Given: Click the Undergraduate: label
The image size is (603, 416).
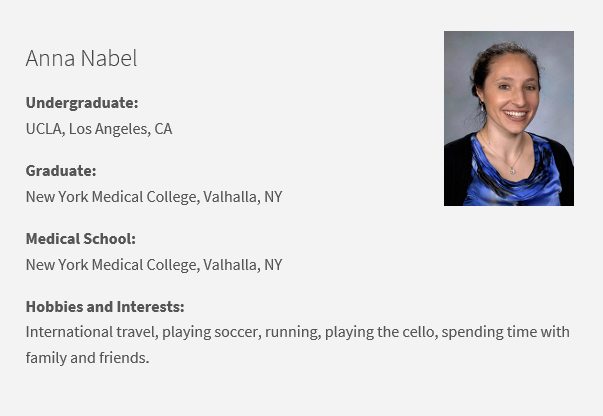Looking at the screenshot, I should [81, 102].
